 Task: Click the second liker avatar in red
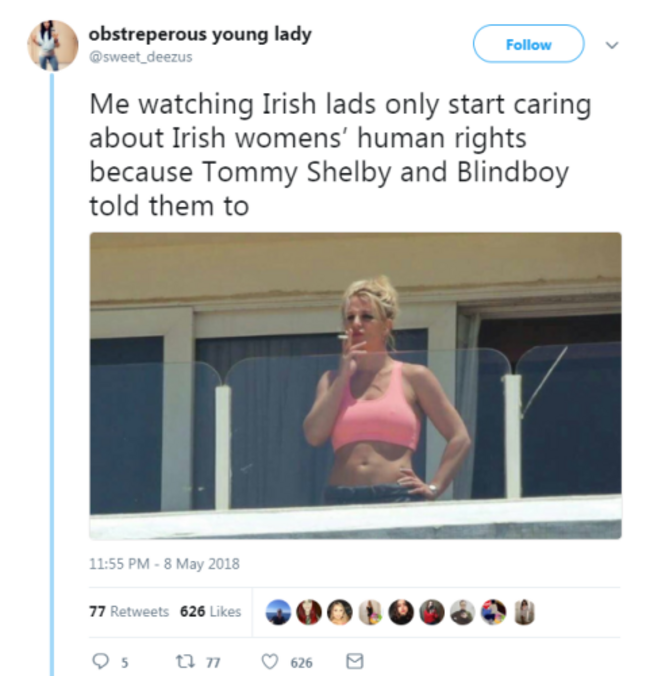click(309, 612)
